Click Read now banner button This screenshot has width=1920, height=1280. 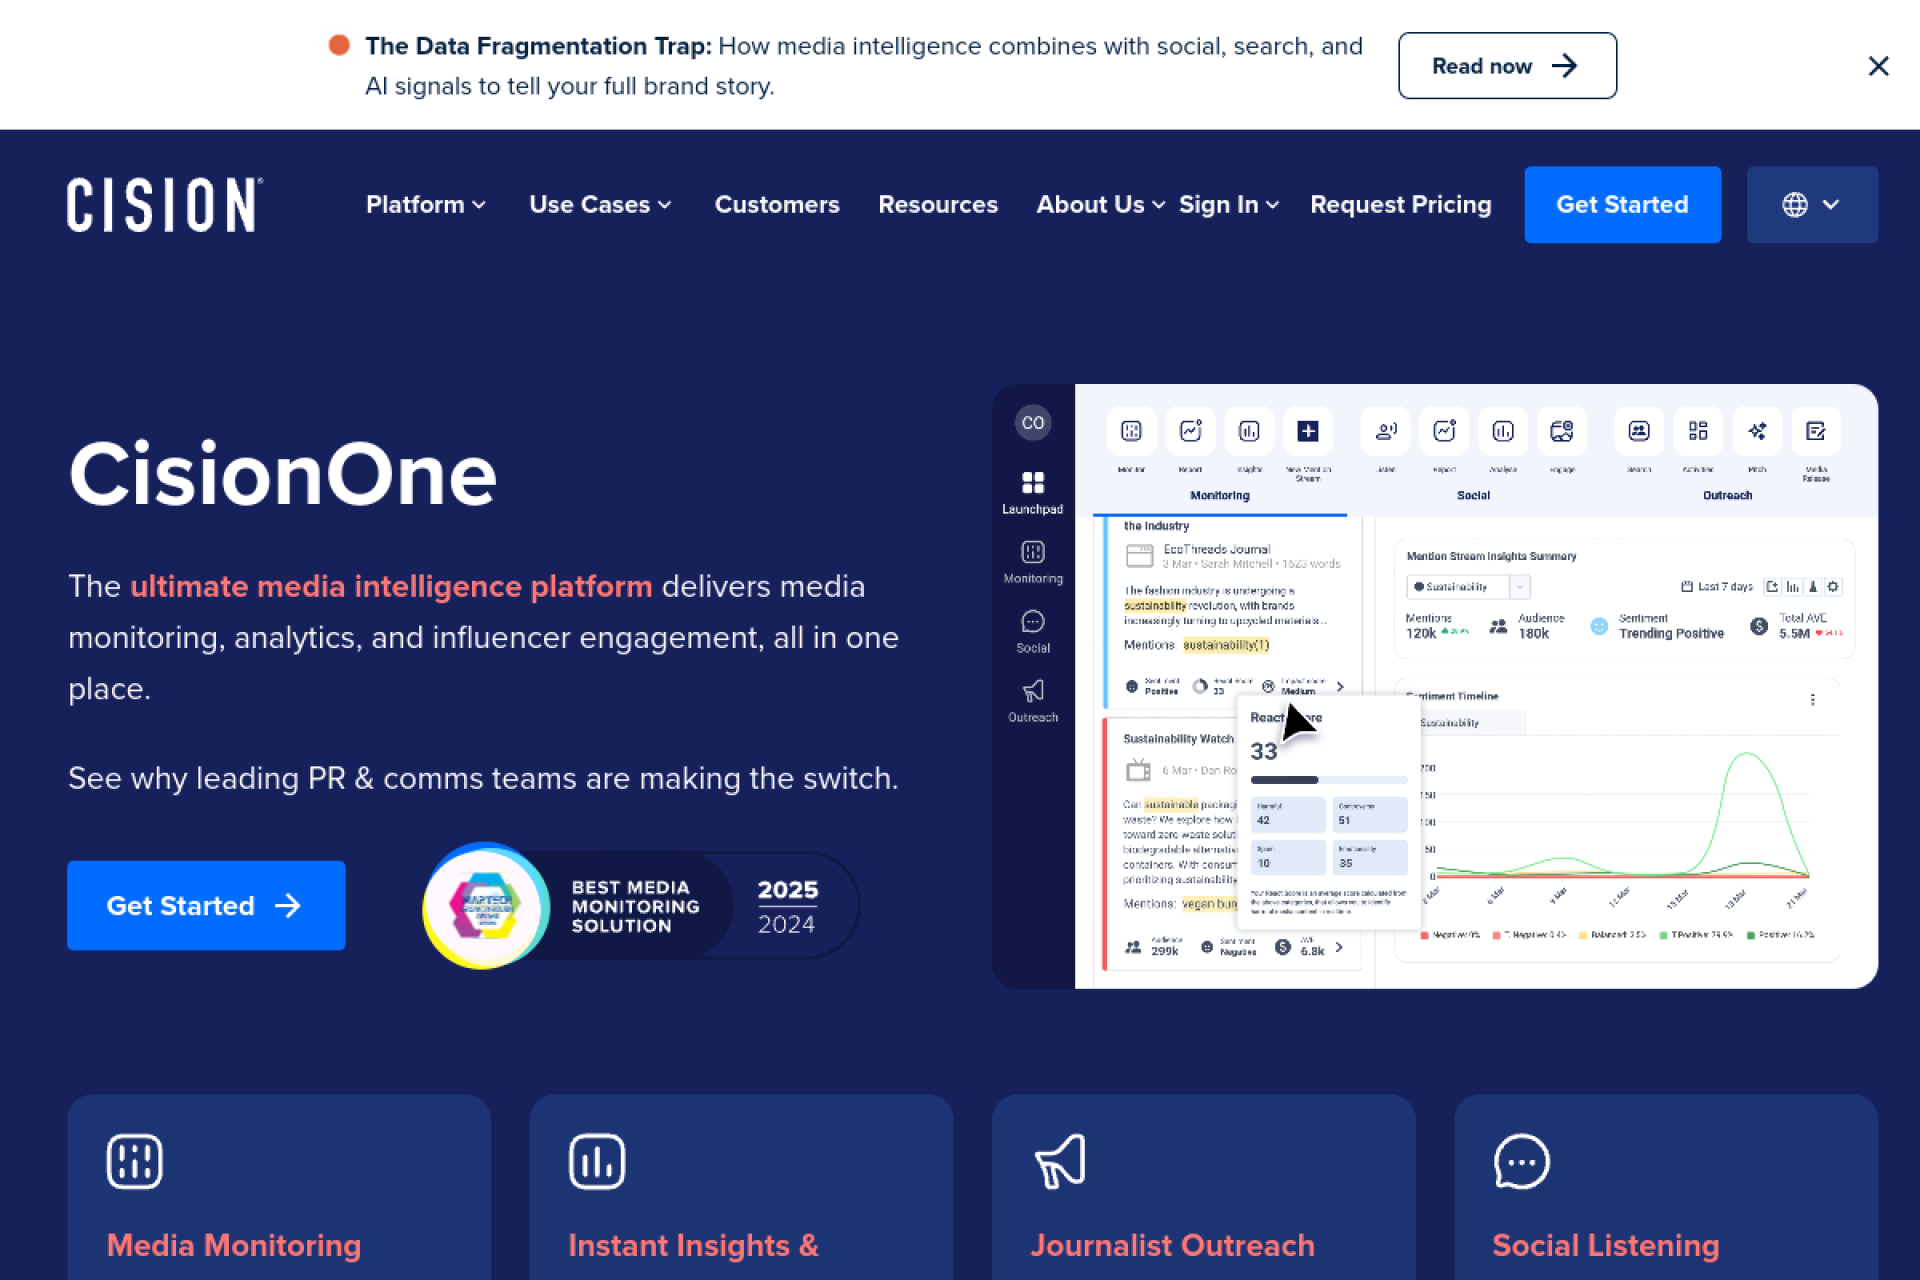(x=1507, y=66)
